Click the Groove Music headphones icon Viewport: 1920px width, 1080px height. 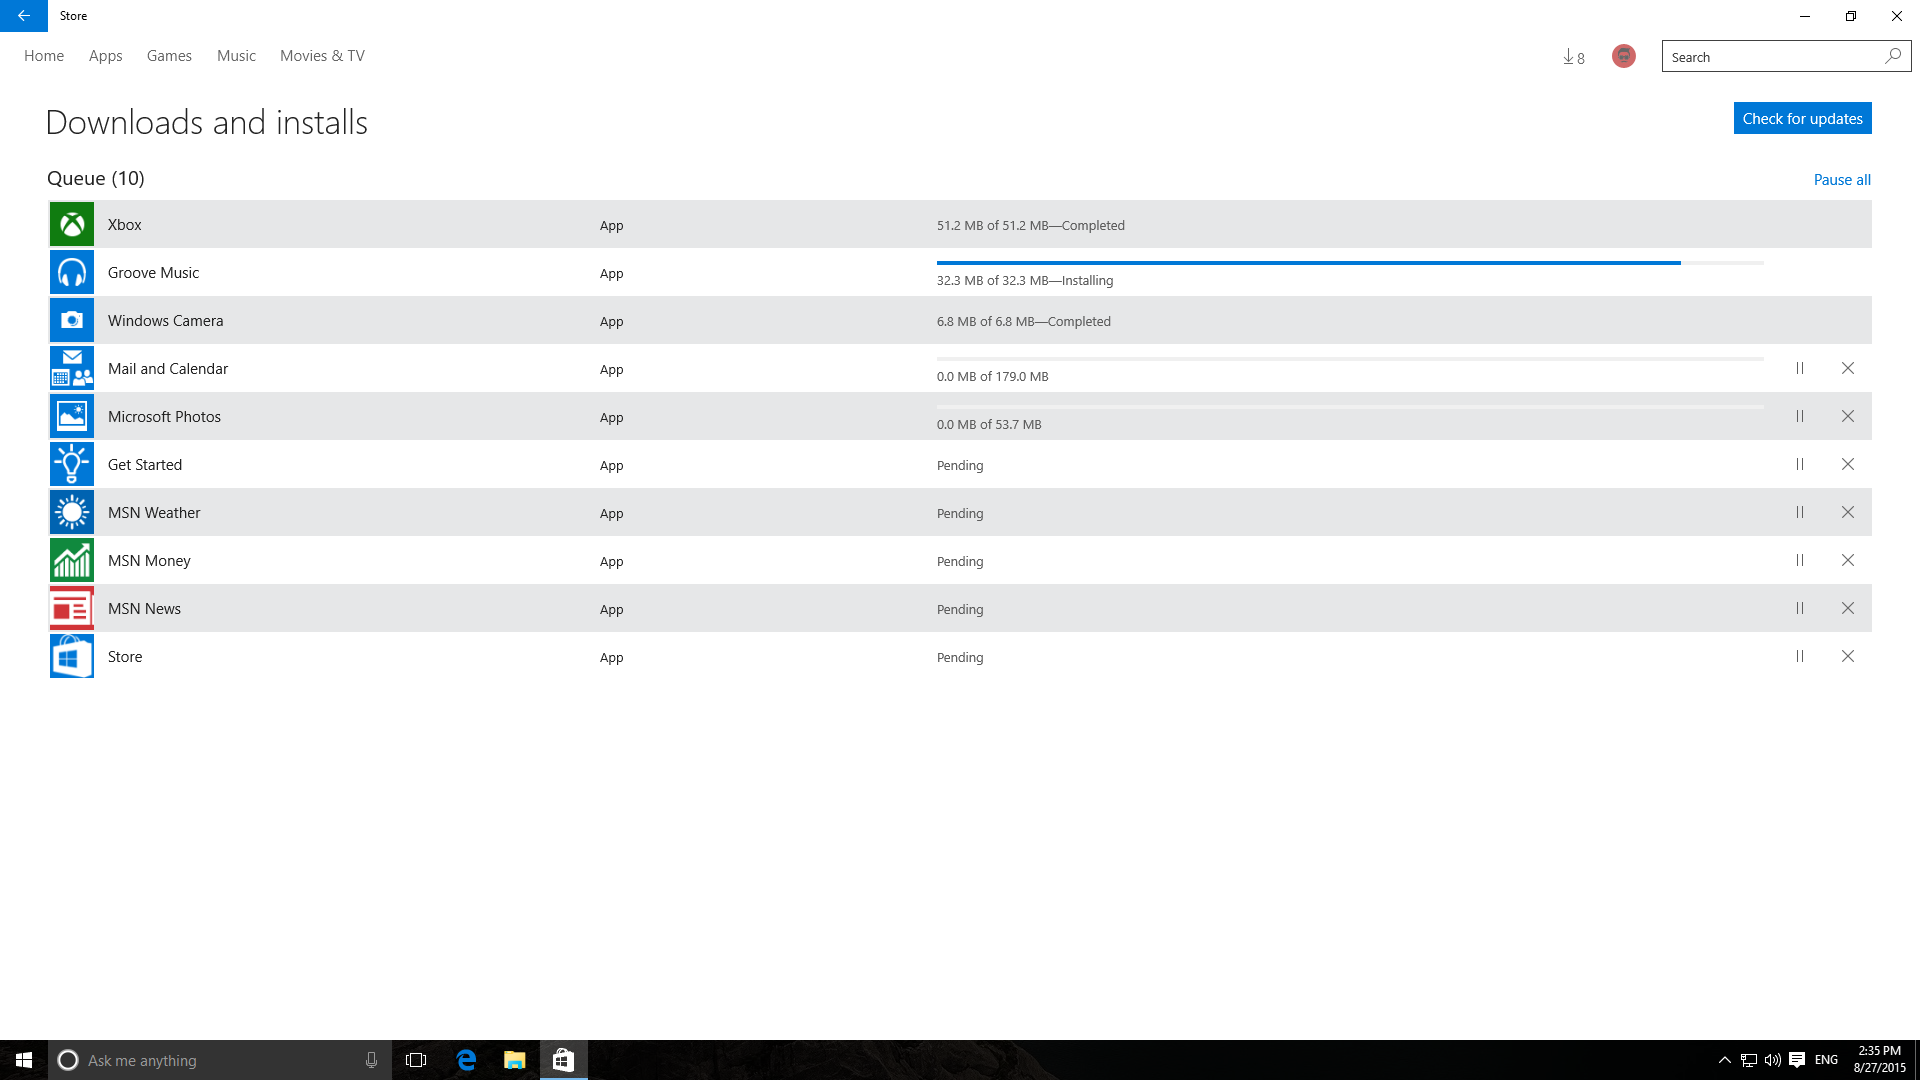[72, 272]
